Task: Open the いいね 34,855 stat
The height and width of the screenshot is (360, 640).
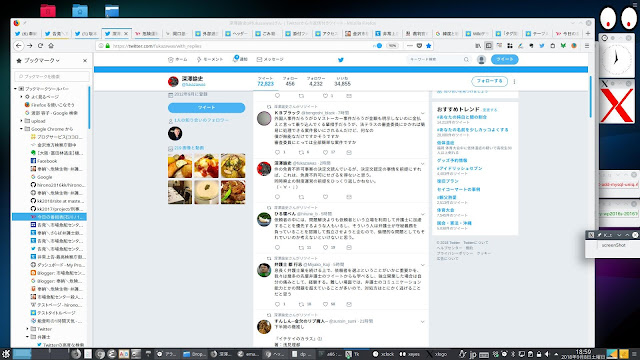Action: [342, 81]
